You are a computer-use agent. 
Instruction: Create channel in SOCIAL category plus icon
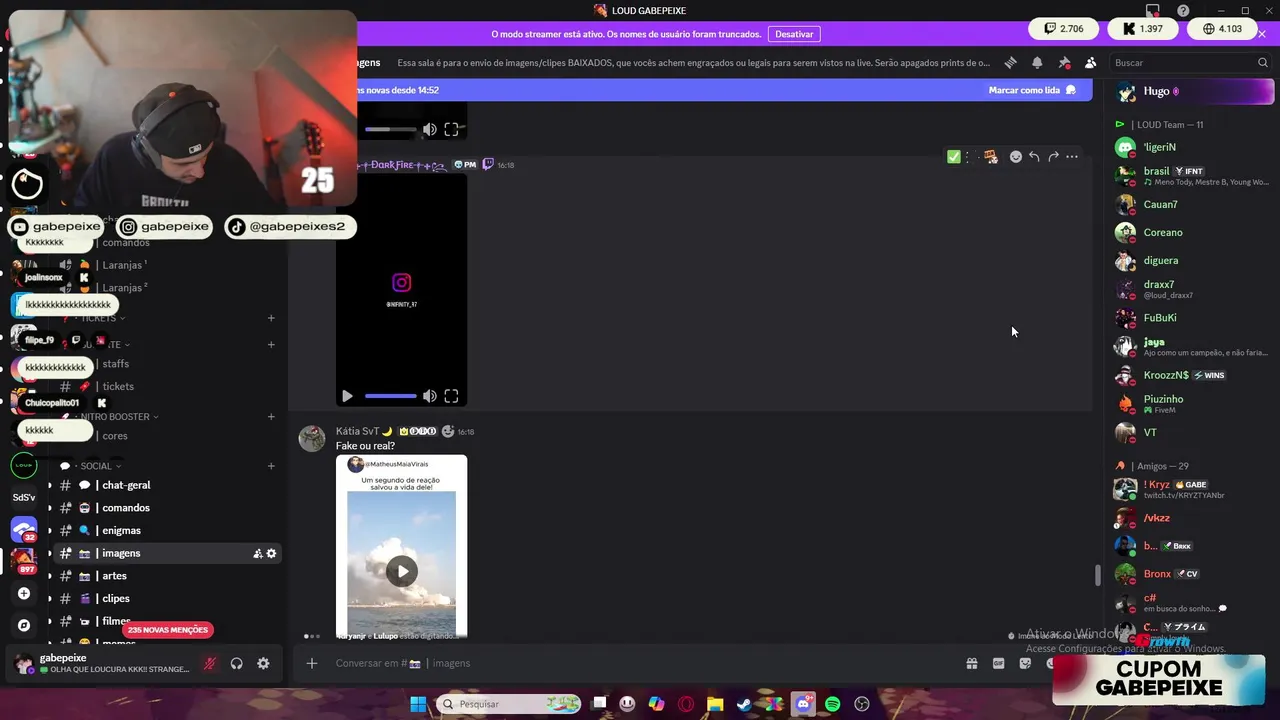271,466
